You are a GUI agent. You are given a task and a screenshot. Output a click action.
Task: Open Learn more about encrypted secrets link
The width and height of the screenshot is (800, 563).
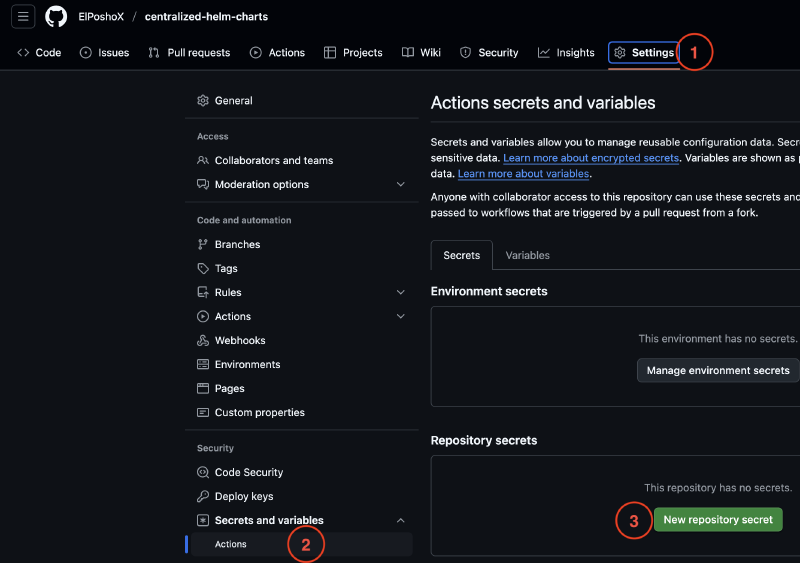(x=591, y=158)
